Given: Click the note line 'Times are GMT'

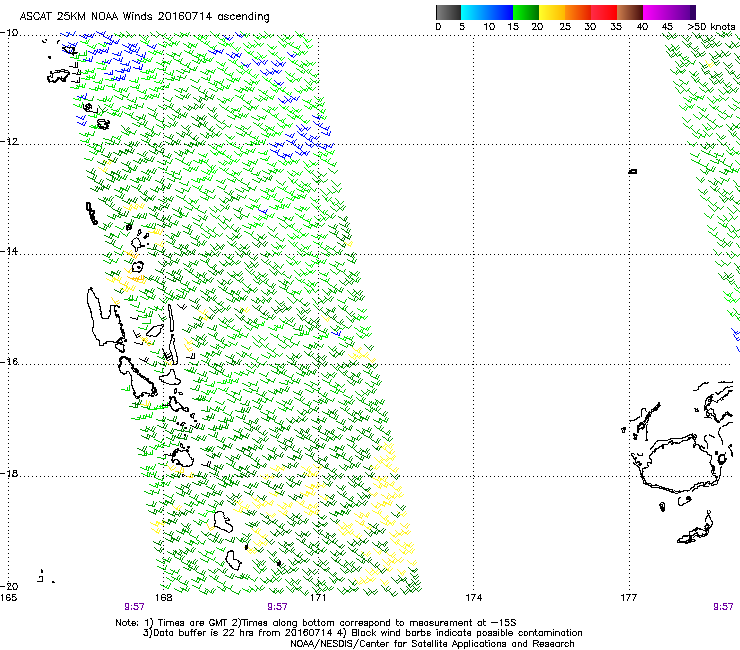Looking at the screenshot, I should [x=192, y=623].
